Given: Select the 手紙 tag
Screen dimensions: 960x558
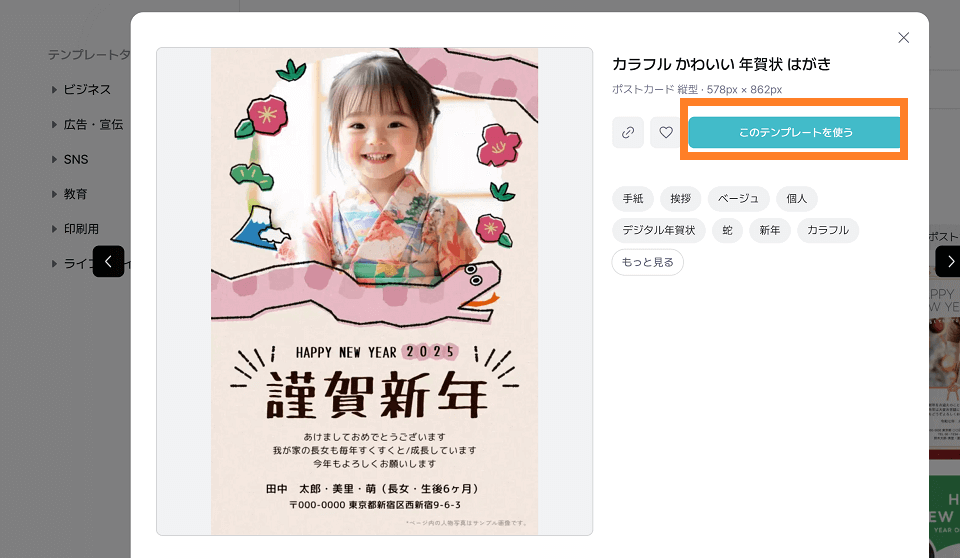Looking at the screenshot, I should coord(633,198).
